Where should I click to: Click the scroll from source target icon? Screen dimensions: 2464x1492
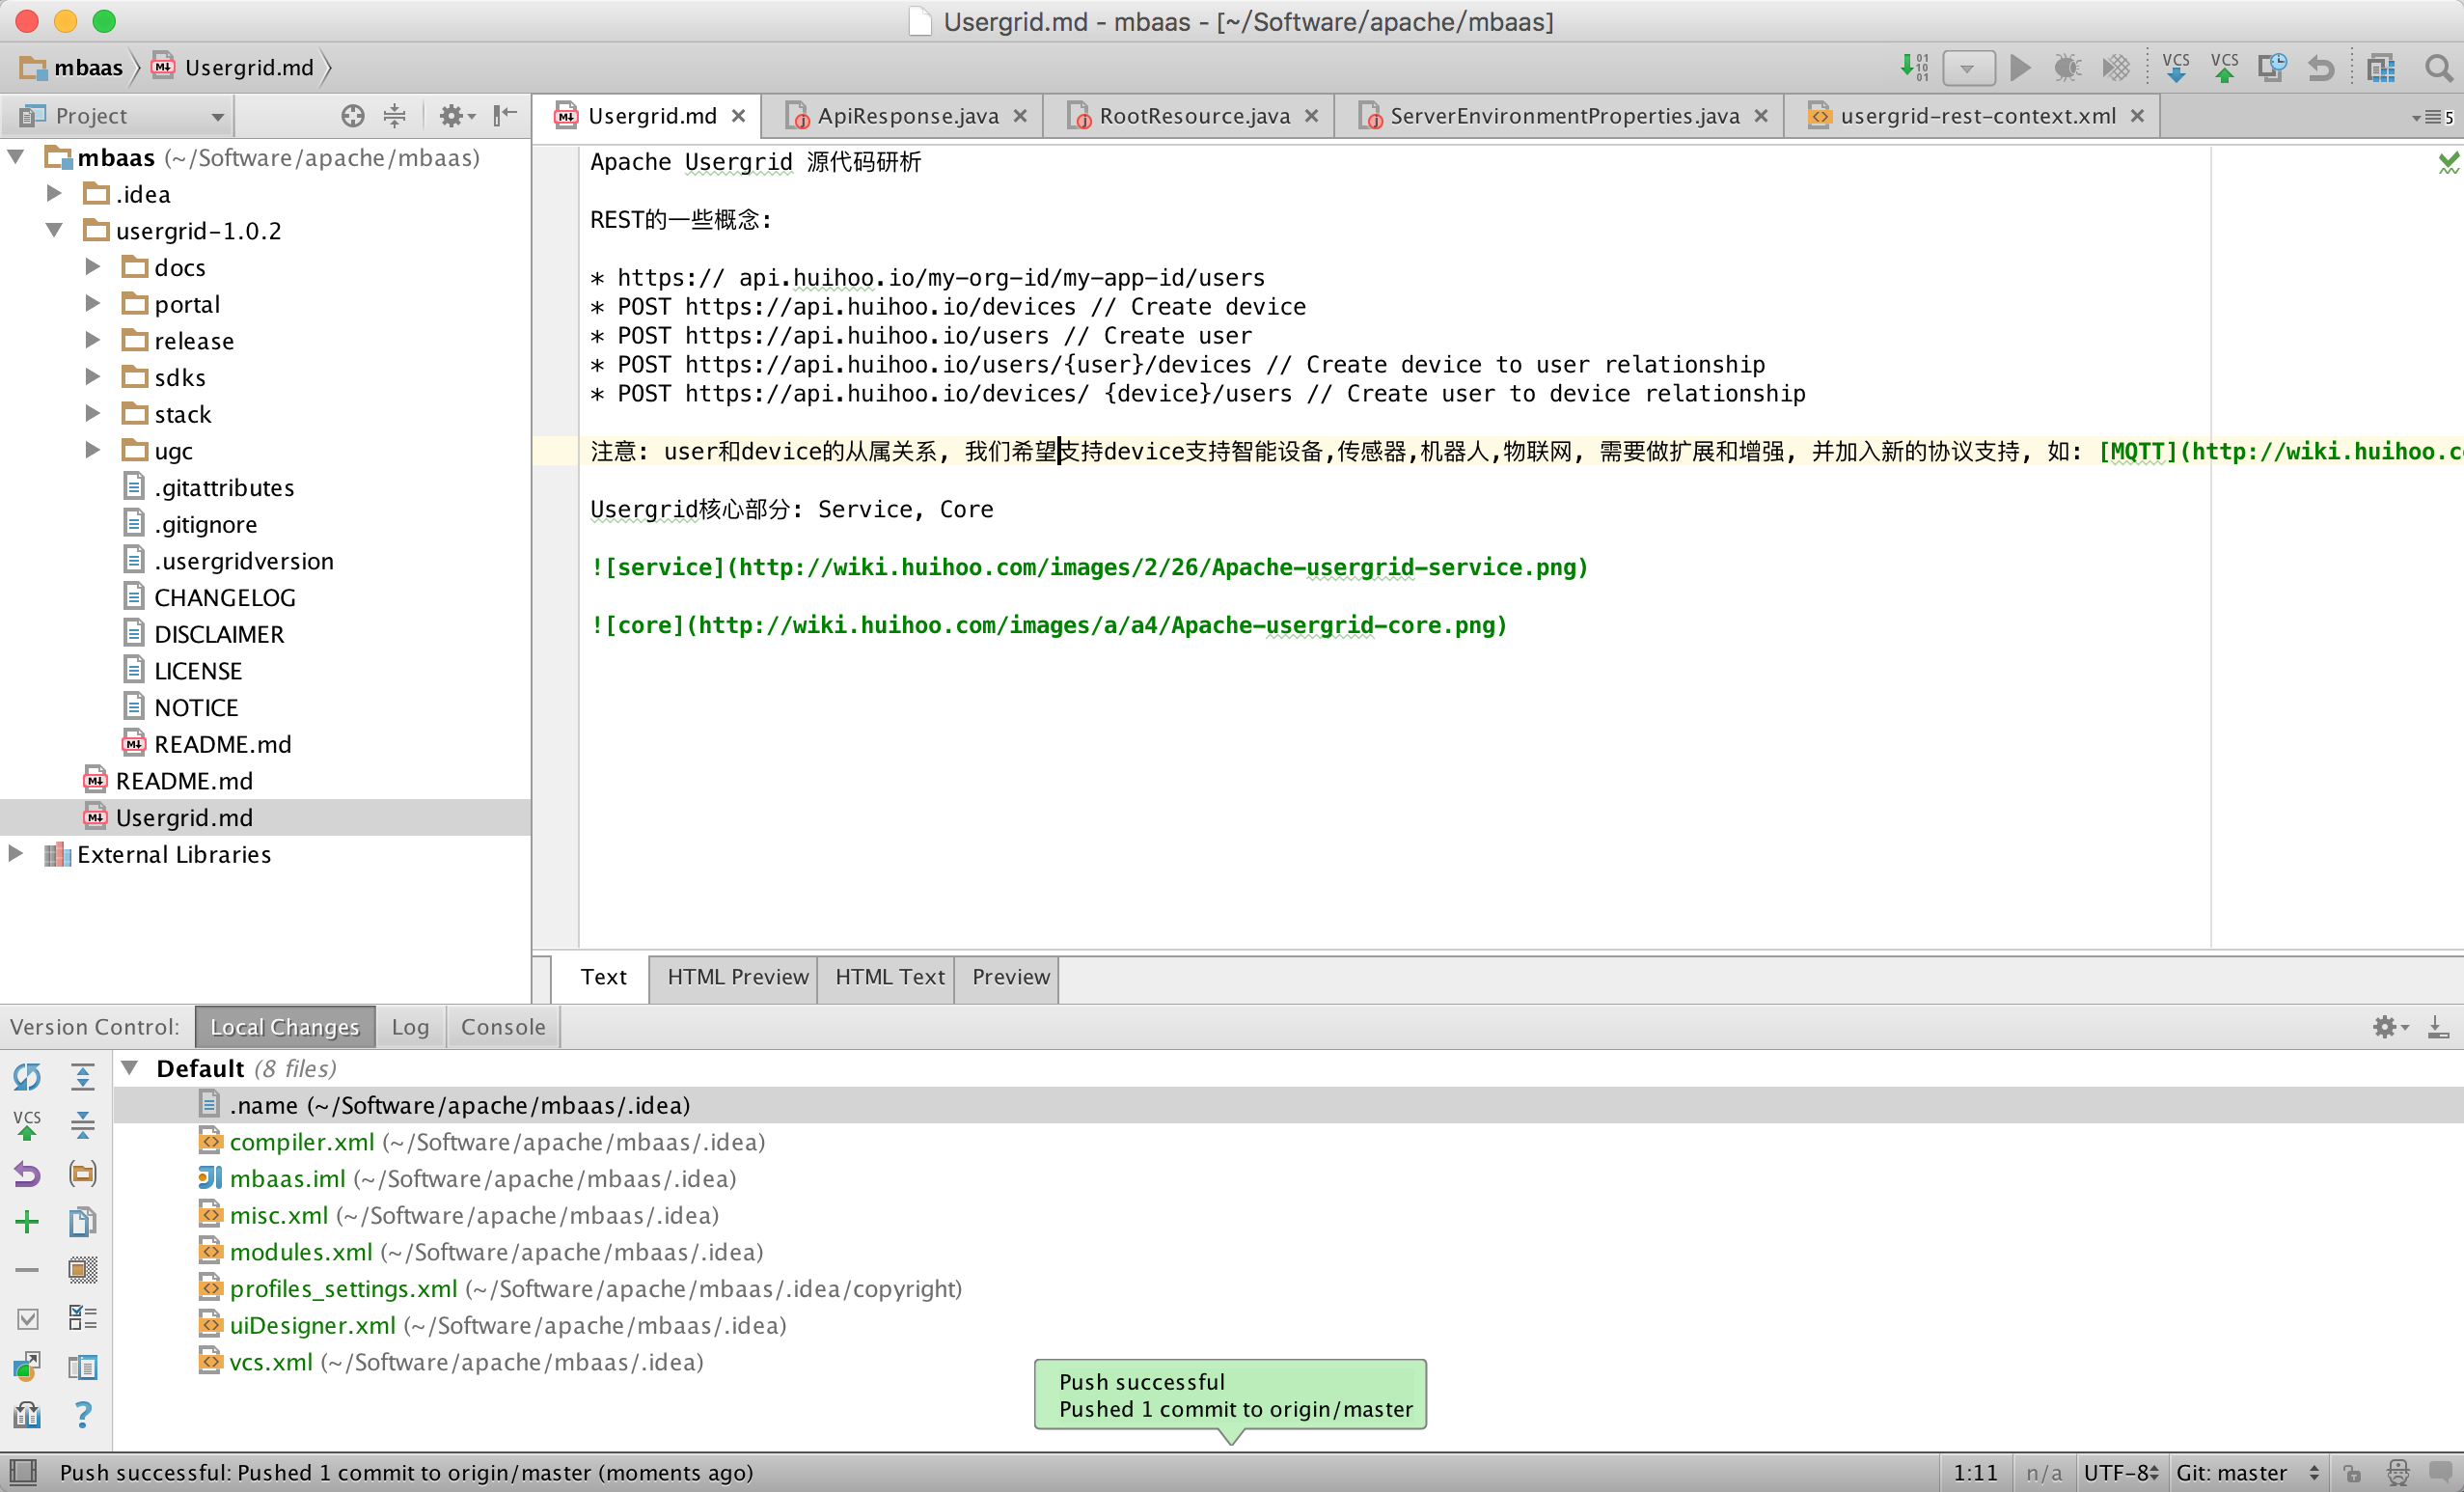click(x=352, y=116)
